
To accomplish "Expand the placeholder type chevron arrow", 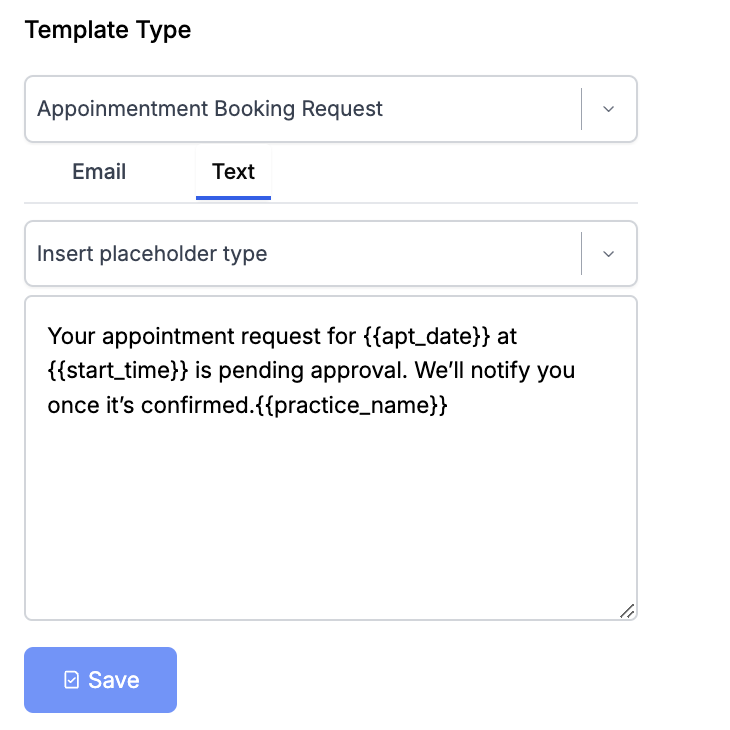I will point(608,254).
